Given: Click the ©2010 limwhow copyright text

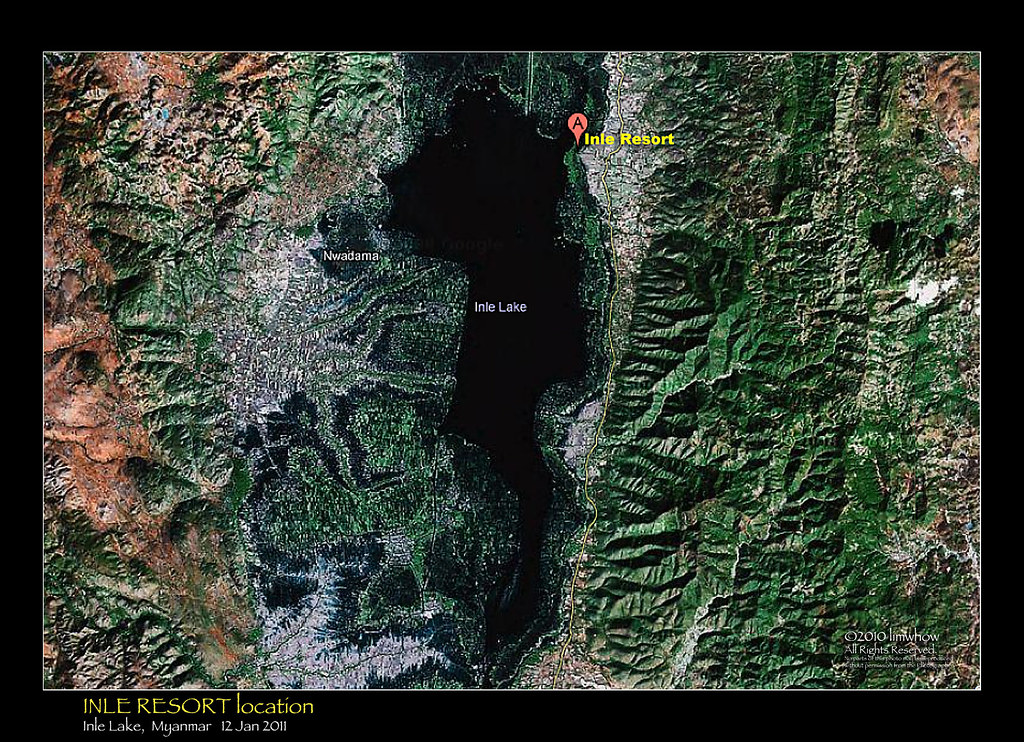Looking at the screenshot, I should pos(892,636).
